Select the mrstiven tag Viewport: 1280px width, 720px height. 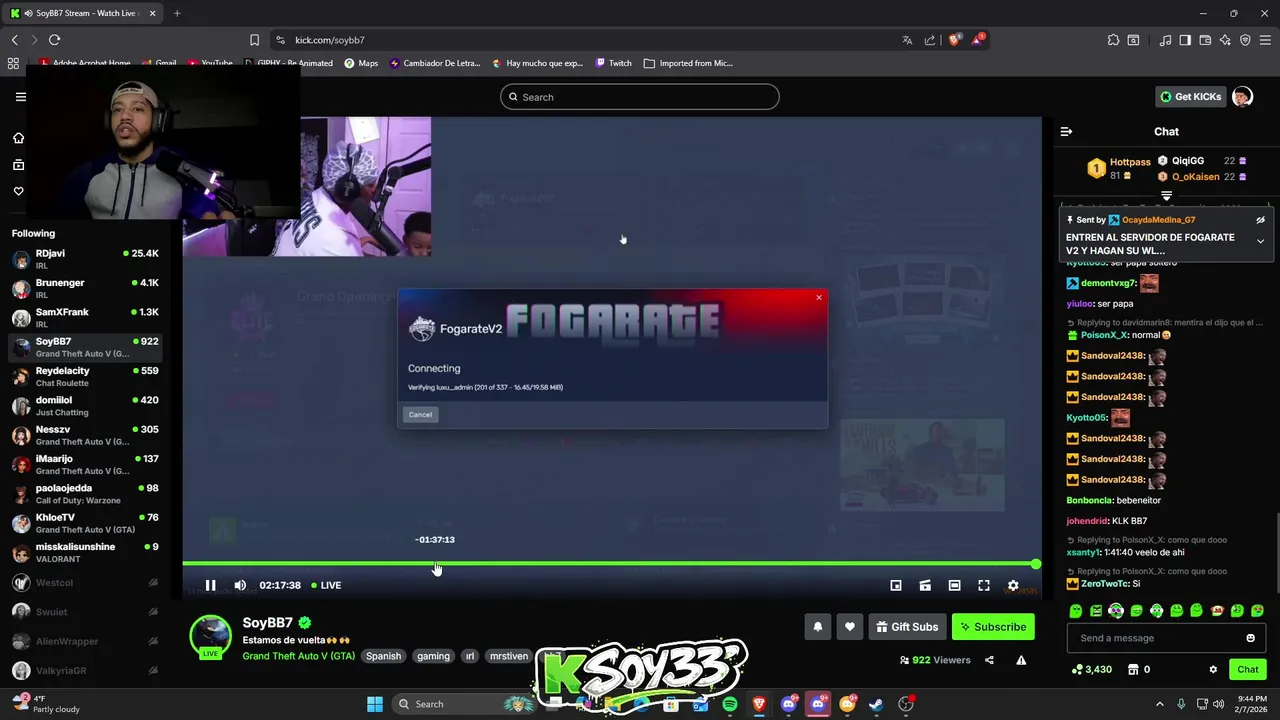tap(508, 656)
